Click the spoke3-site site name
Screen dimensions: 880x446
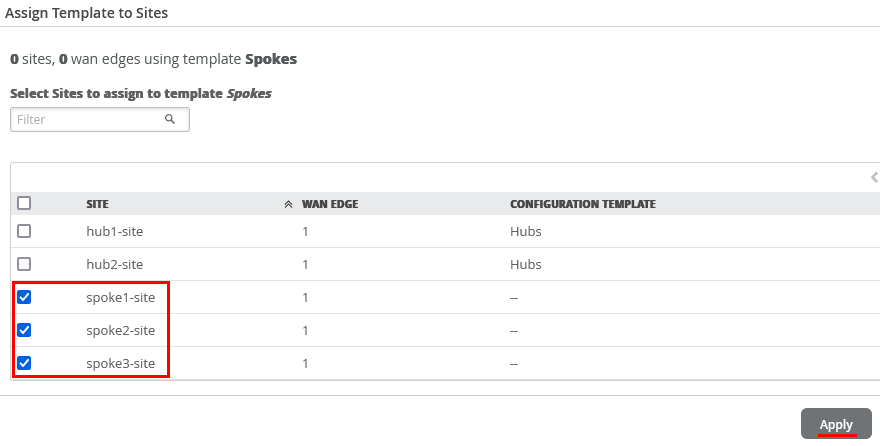120,363
